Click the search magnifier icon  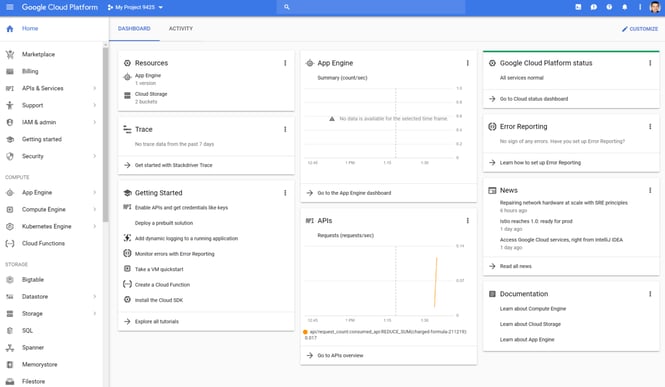(287, 7)
